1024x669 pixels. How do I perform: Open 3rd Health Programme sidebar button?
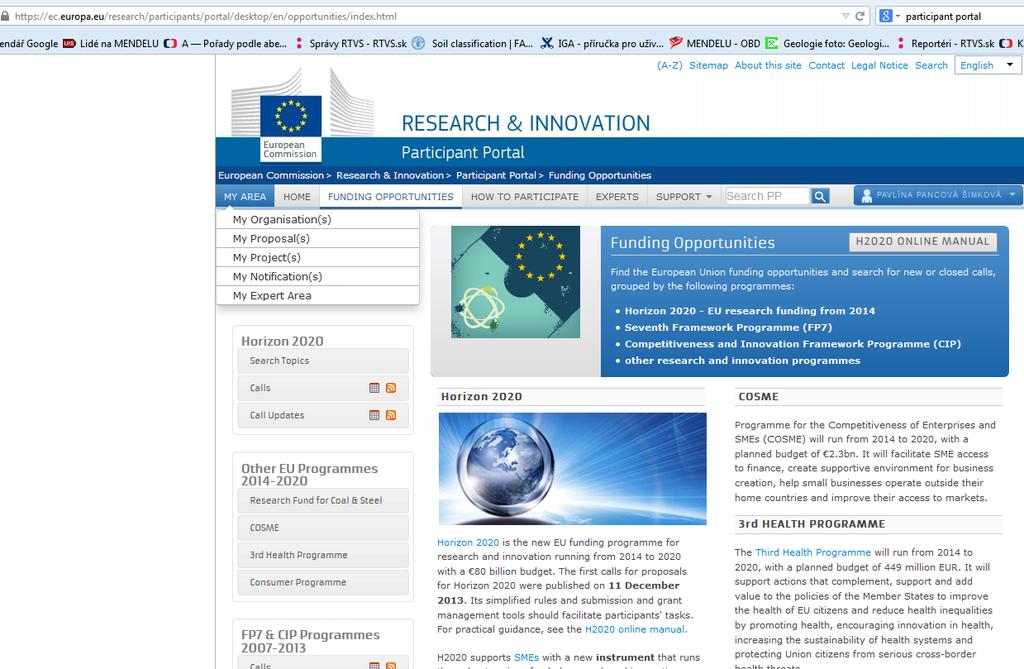point(323,555)
